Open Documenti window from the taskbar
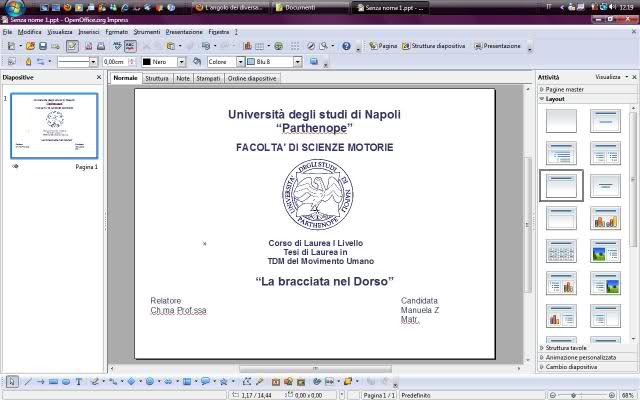The height and width of the screenshot is (400, 640). point(311,7)
